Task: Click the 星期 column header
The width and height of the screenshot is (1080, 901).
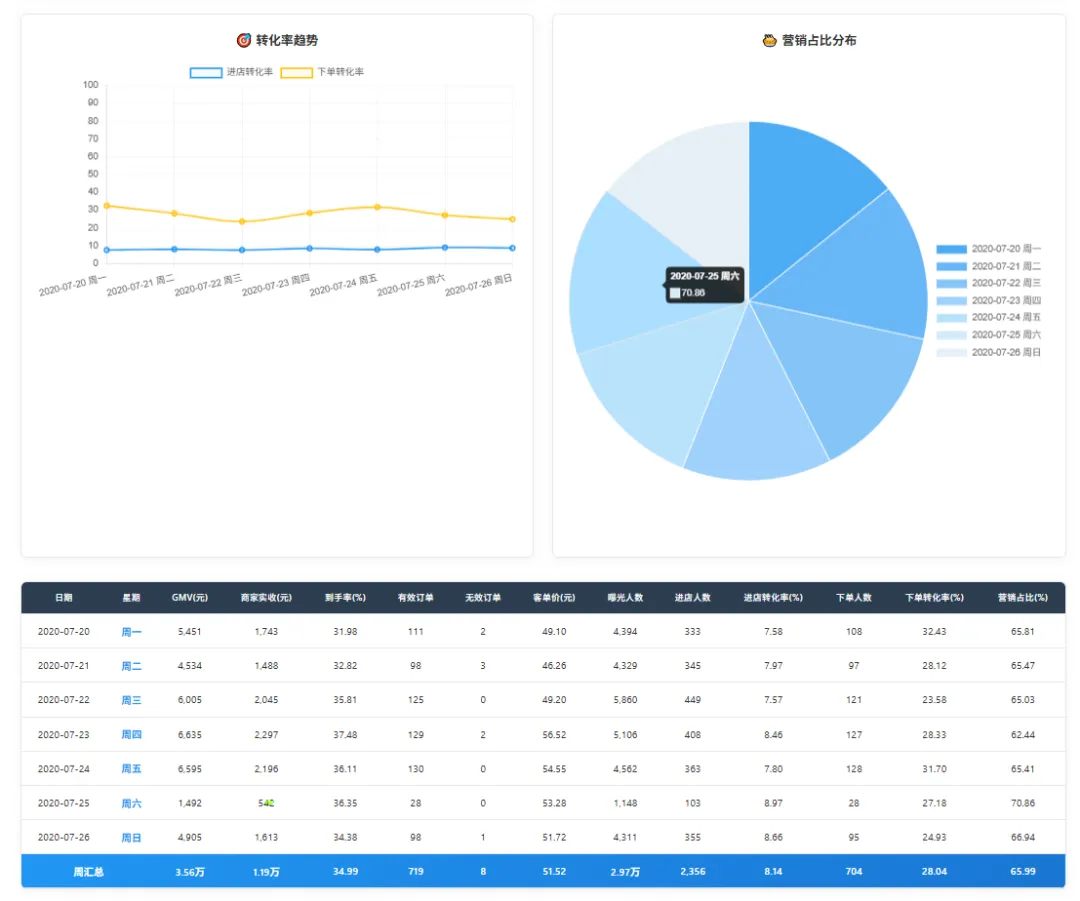Action: pos(131,598)
